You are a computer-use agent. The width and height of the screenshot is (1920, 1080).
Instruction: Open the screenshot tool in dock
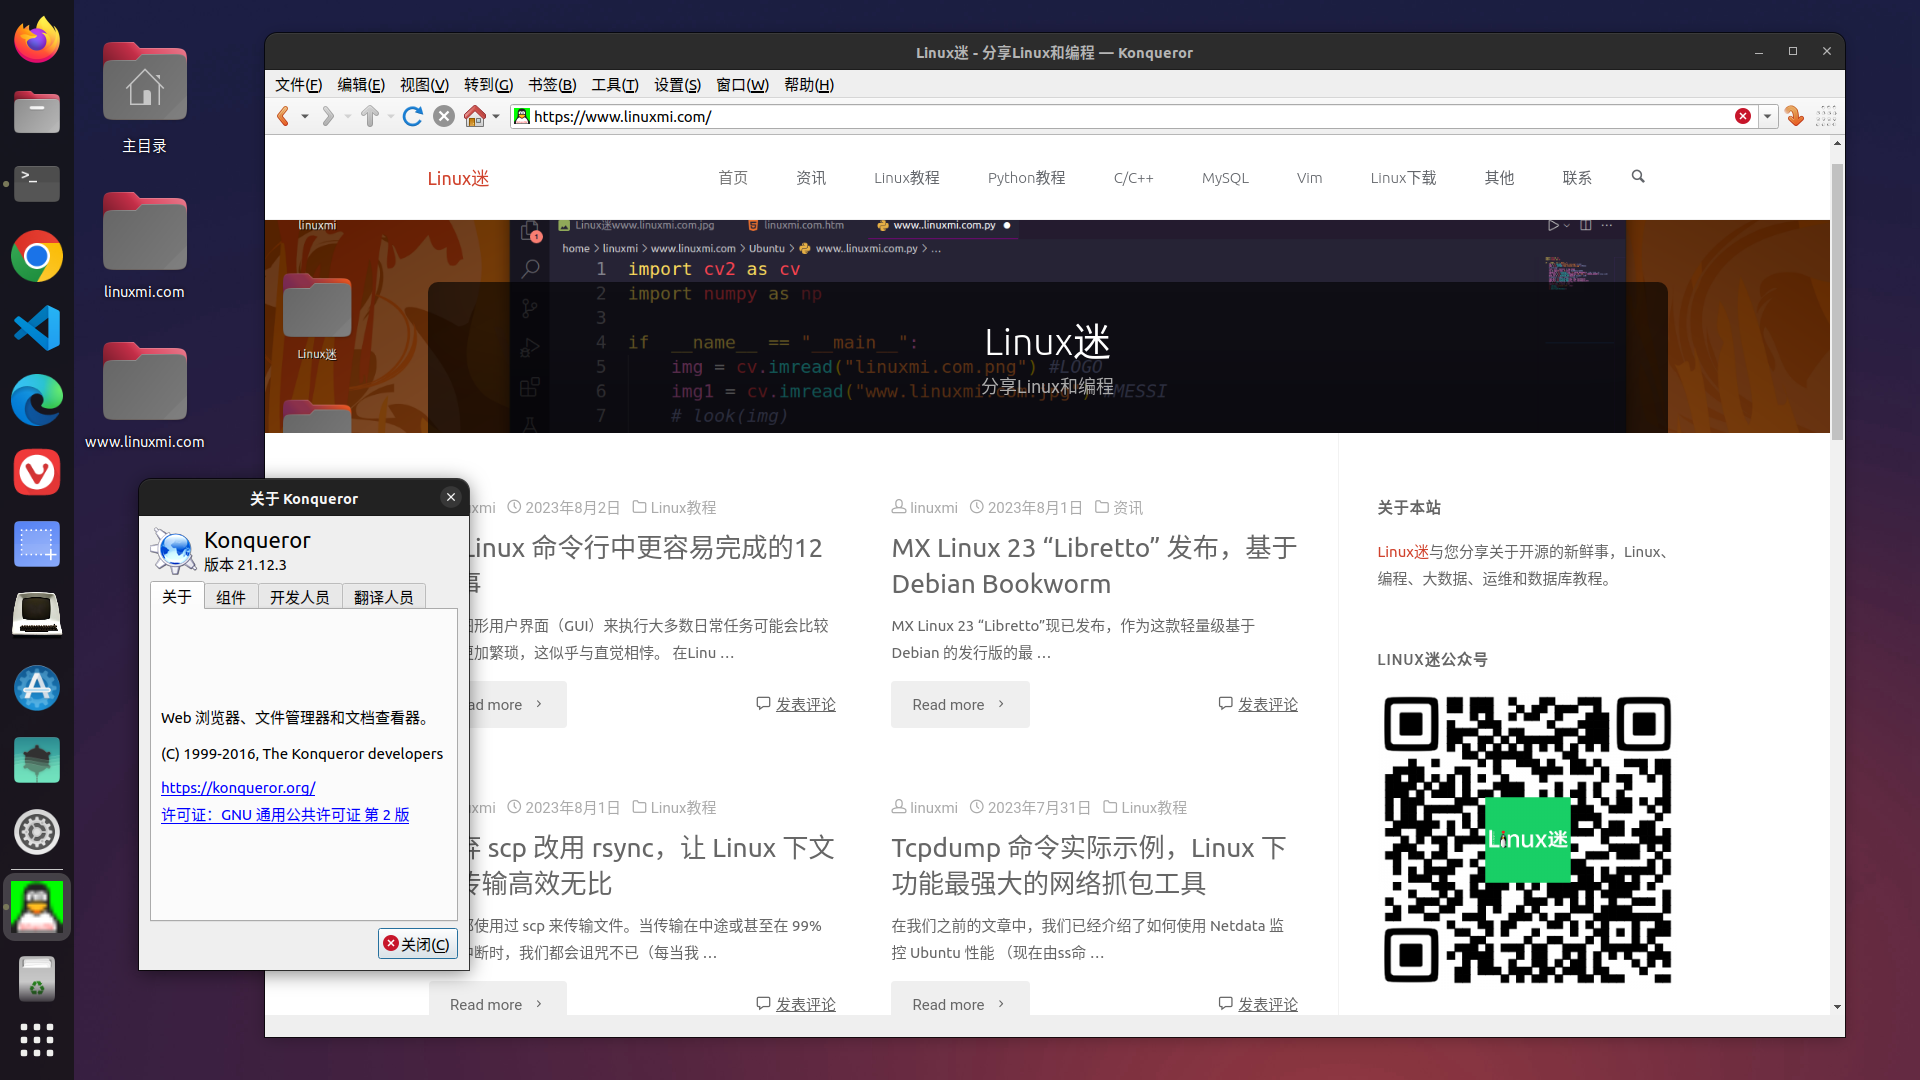tap(37, 544)
